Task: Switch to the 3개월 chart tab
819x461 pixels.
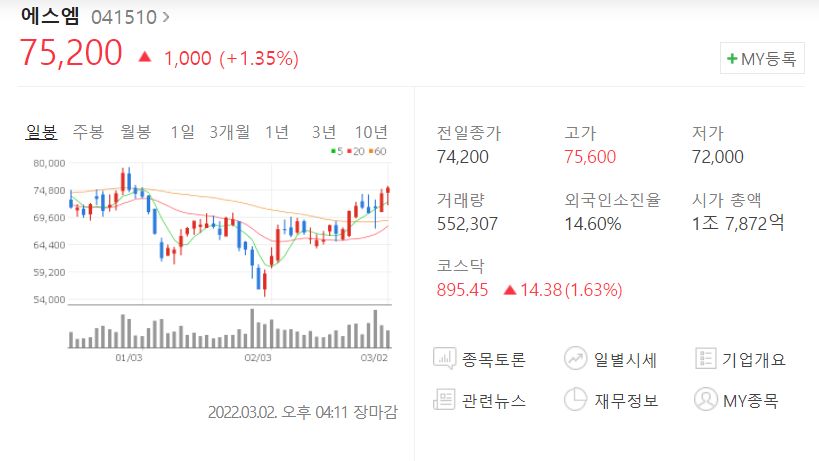Action: tap(229, 132)
